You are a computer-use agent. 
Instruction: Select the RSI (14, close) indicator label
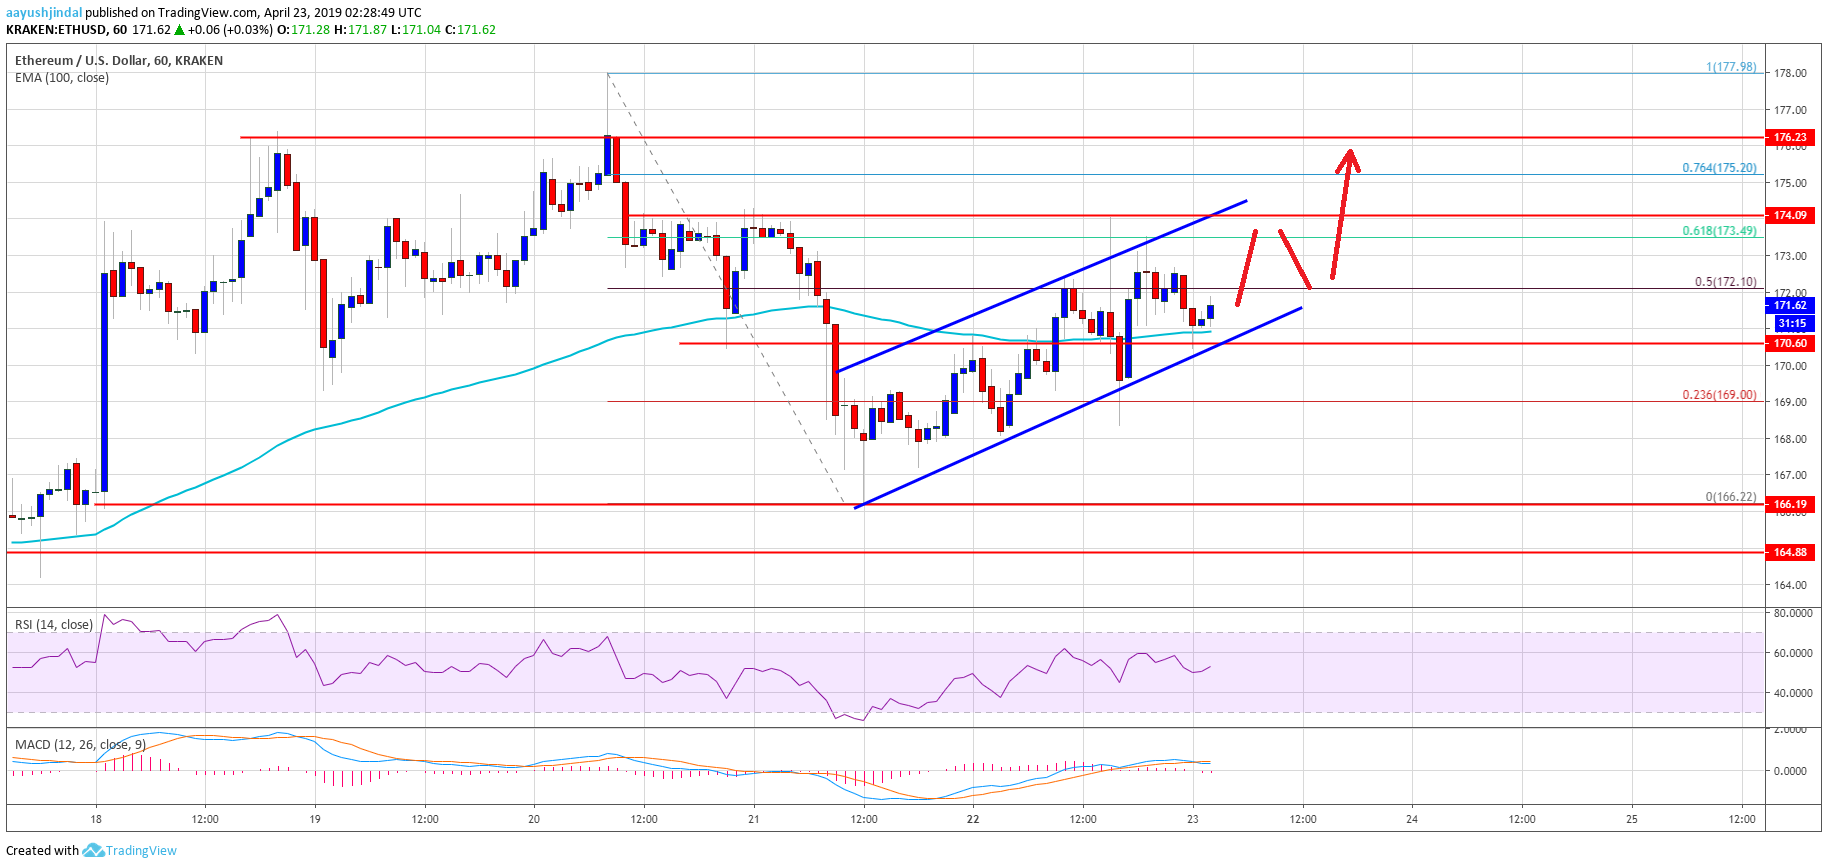tap(54, 625)
